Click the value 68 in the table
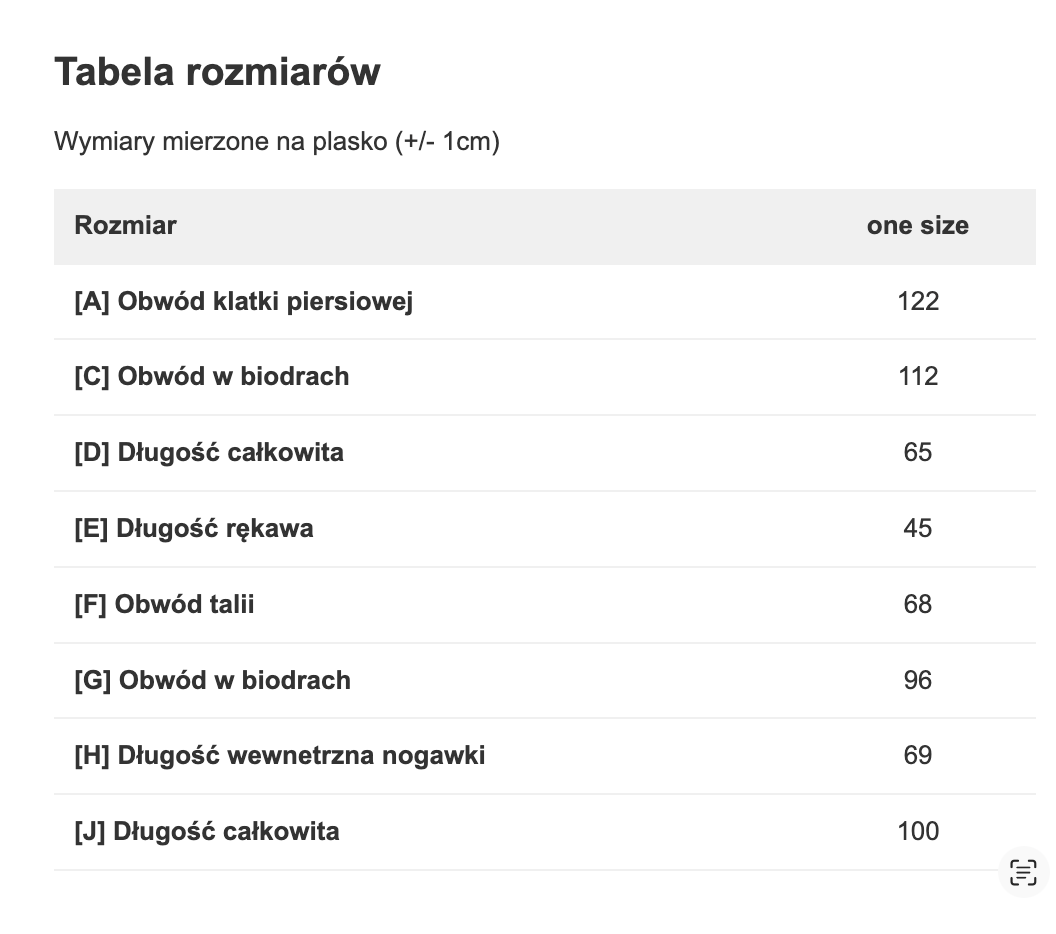This screenshot has width=1056, height=934. tap(917, 604)
